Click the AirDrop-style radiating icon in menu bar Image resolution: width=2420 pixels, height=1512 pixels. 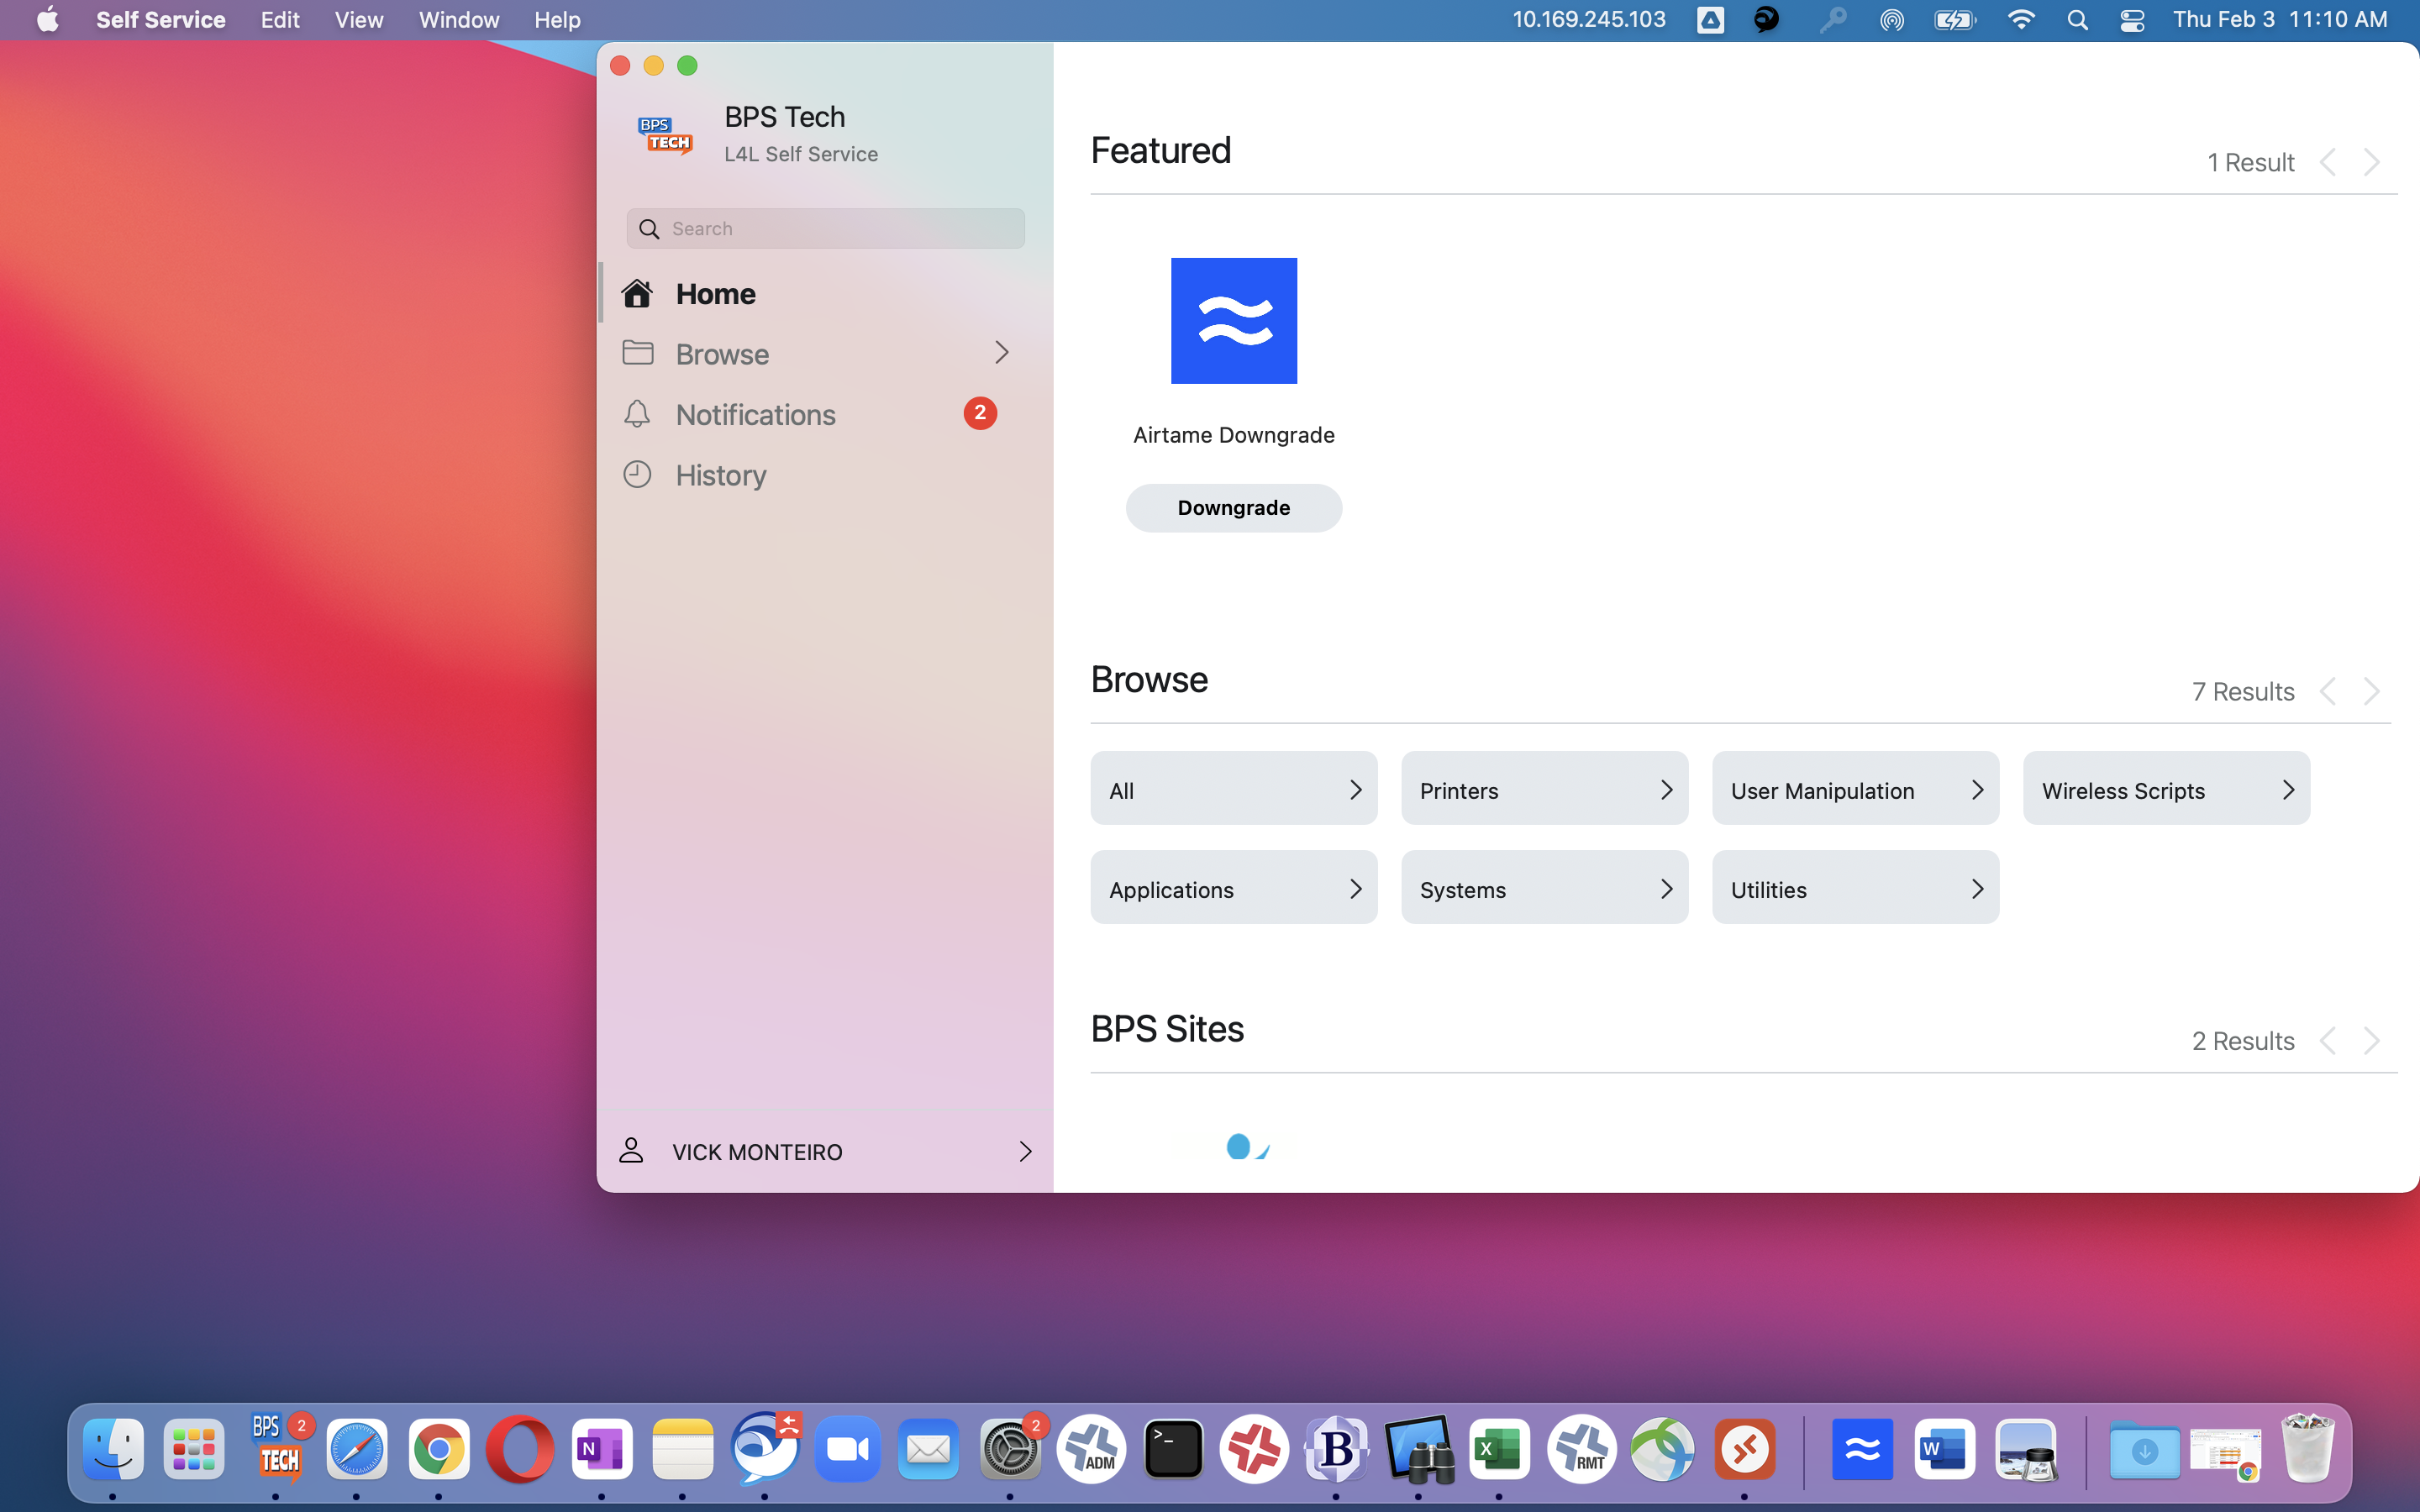pyautogui.click(x=1891, y=20)
